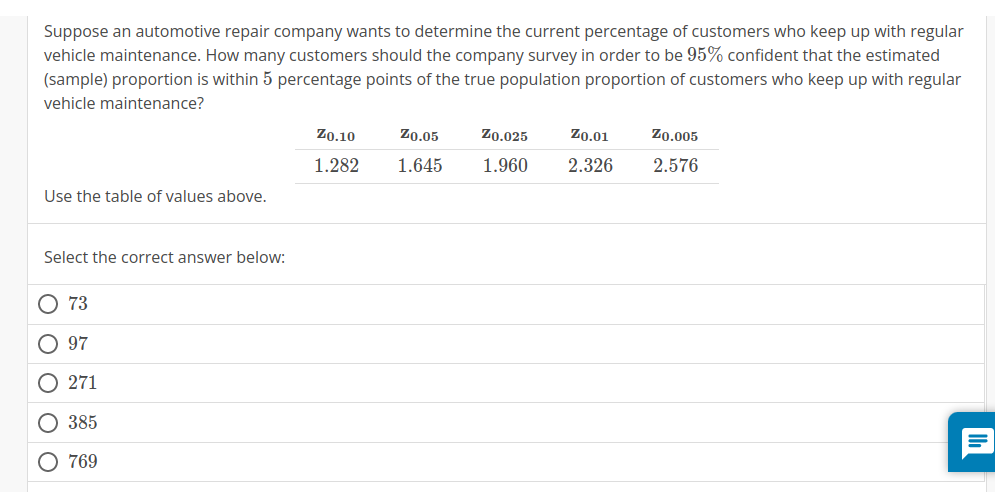Select the radio button for 271
This screenshot has height=502, width=995.
48,383
